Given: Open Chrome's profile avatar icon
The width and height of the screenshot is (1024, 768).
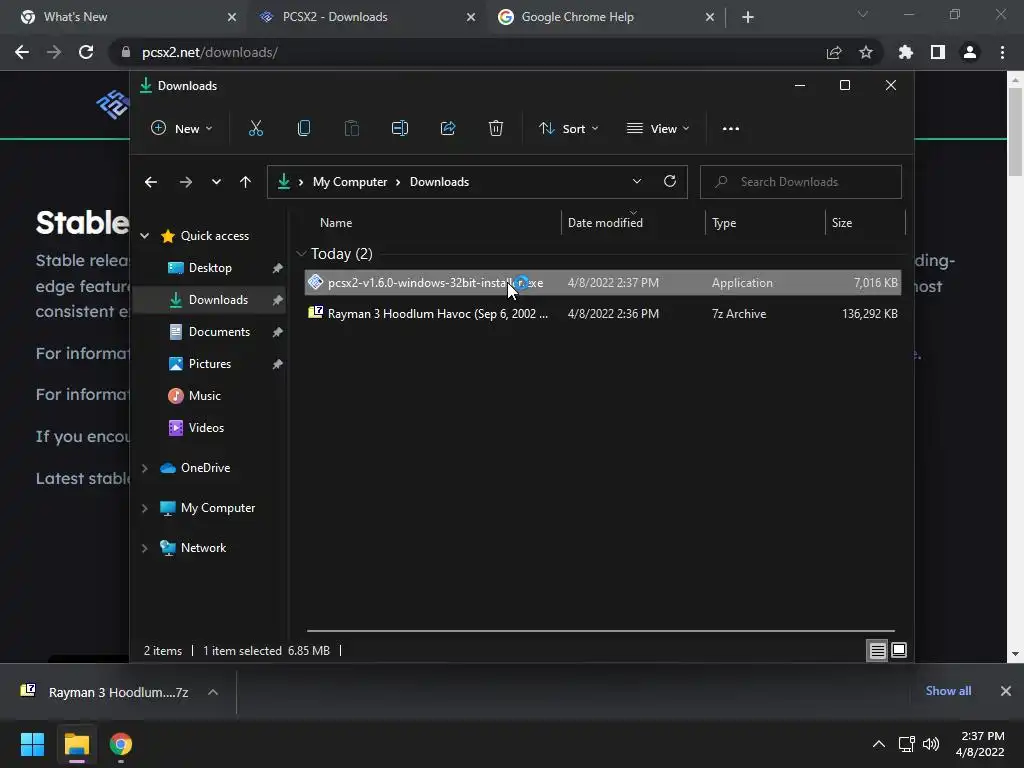Looking at the screenshot, I should tap(970, 52).
